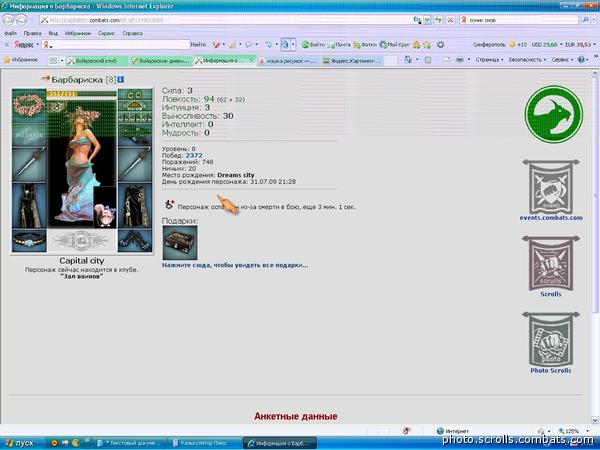Image resolution: width=600 pixels, height=450 pixels.
Task: Expand the Страница dropdown menu
Action: [489, 60]
